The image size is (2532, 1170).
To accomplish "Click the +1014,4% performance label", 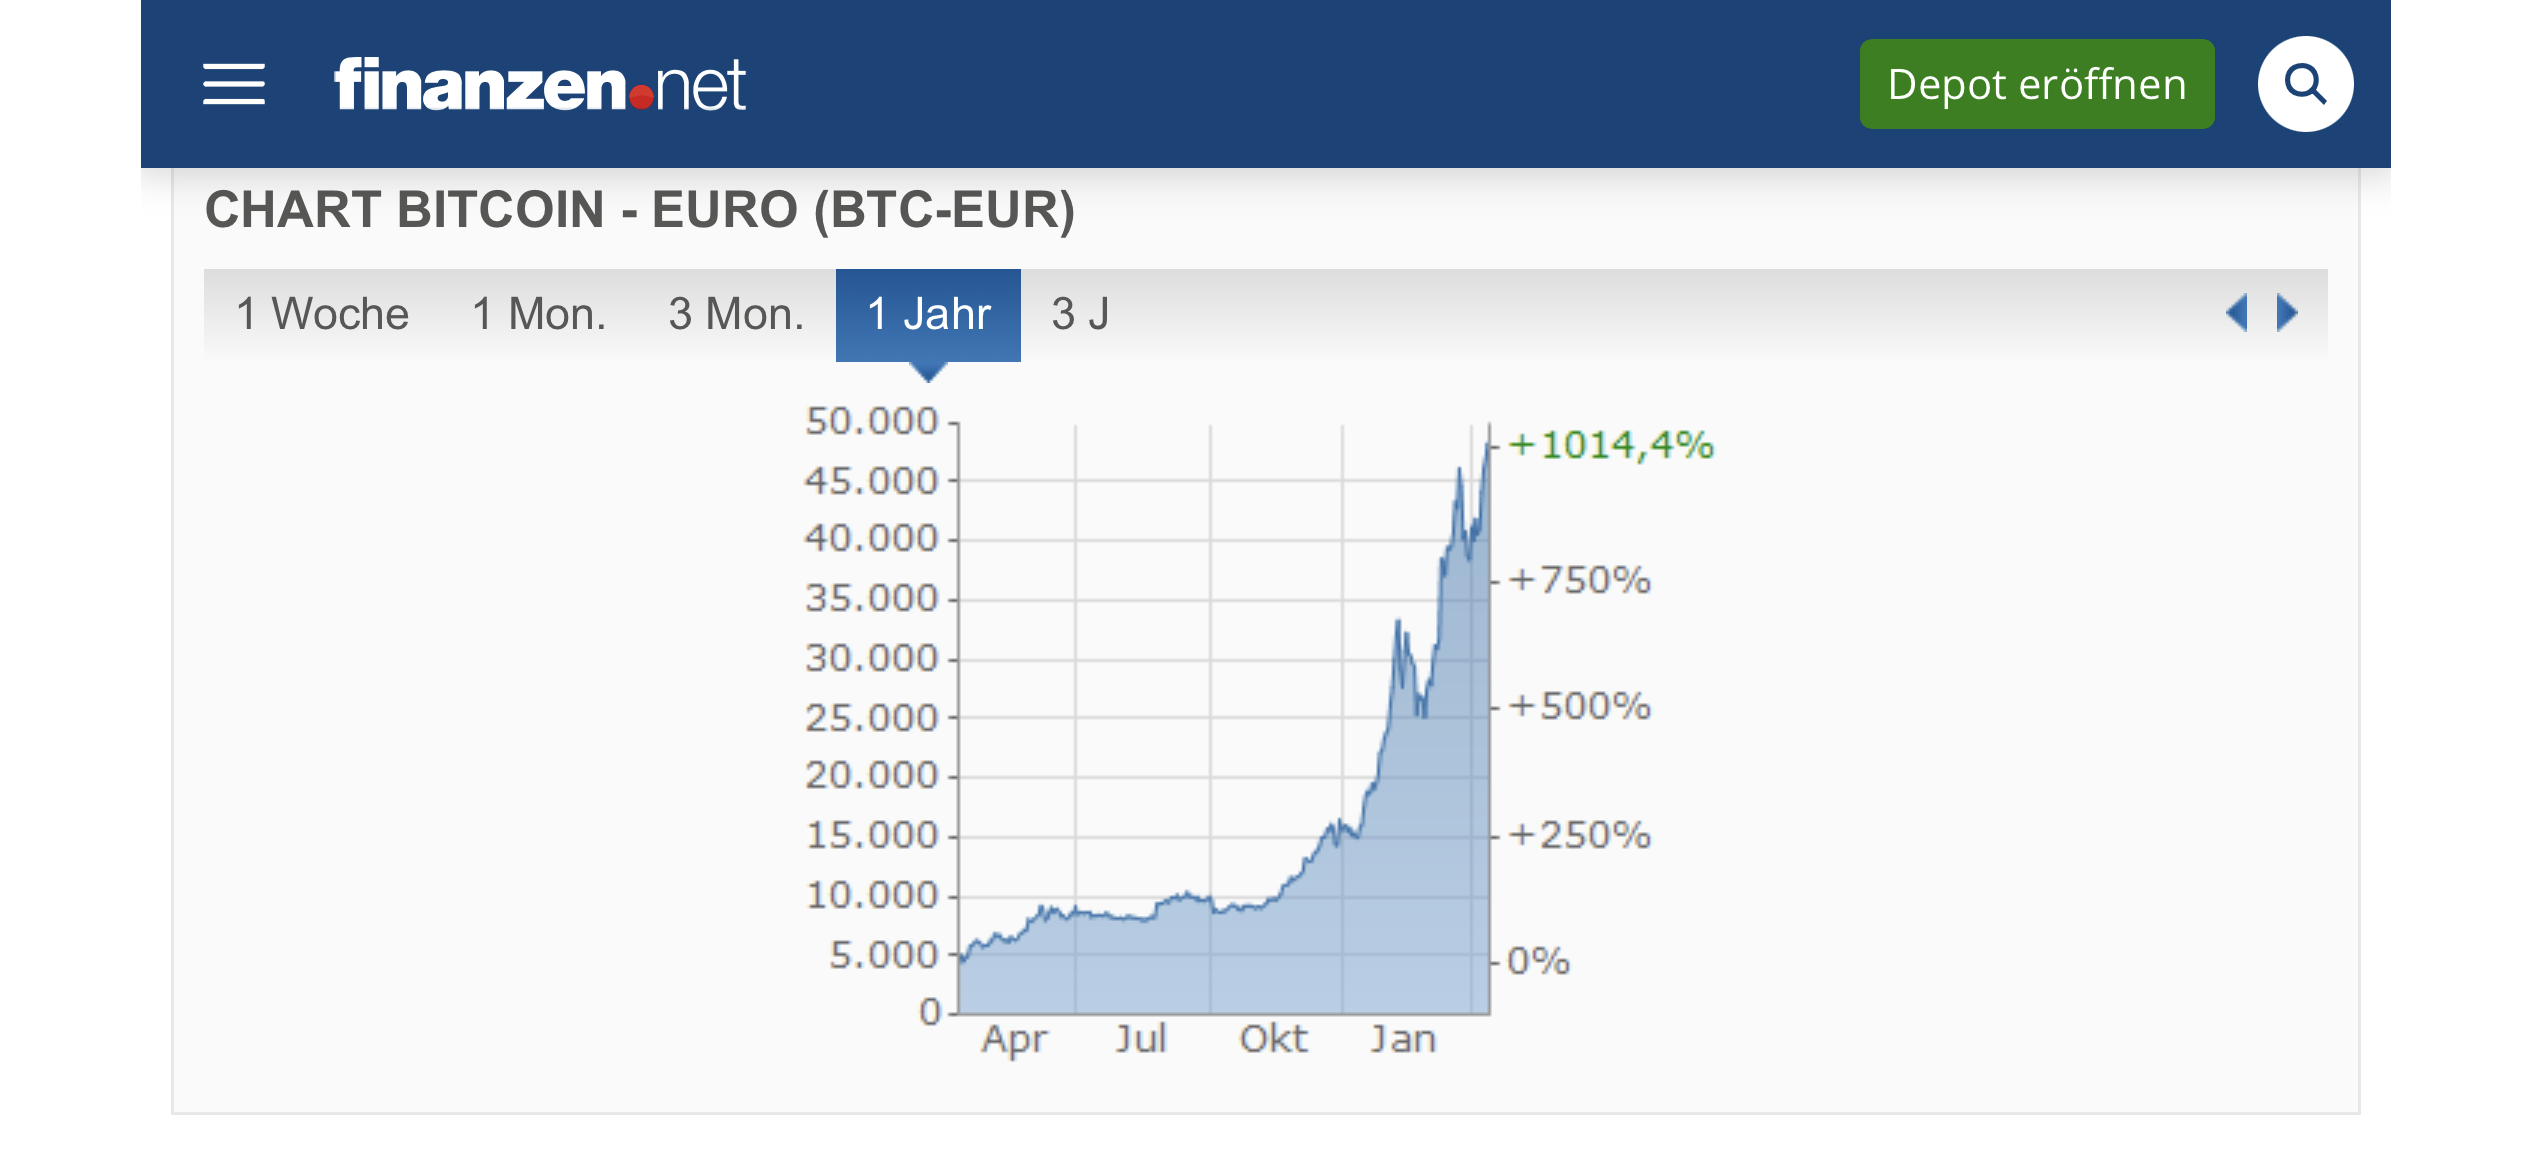I will coord(1611,445).
